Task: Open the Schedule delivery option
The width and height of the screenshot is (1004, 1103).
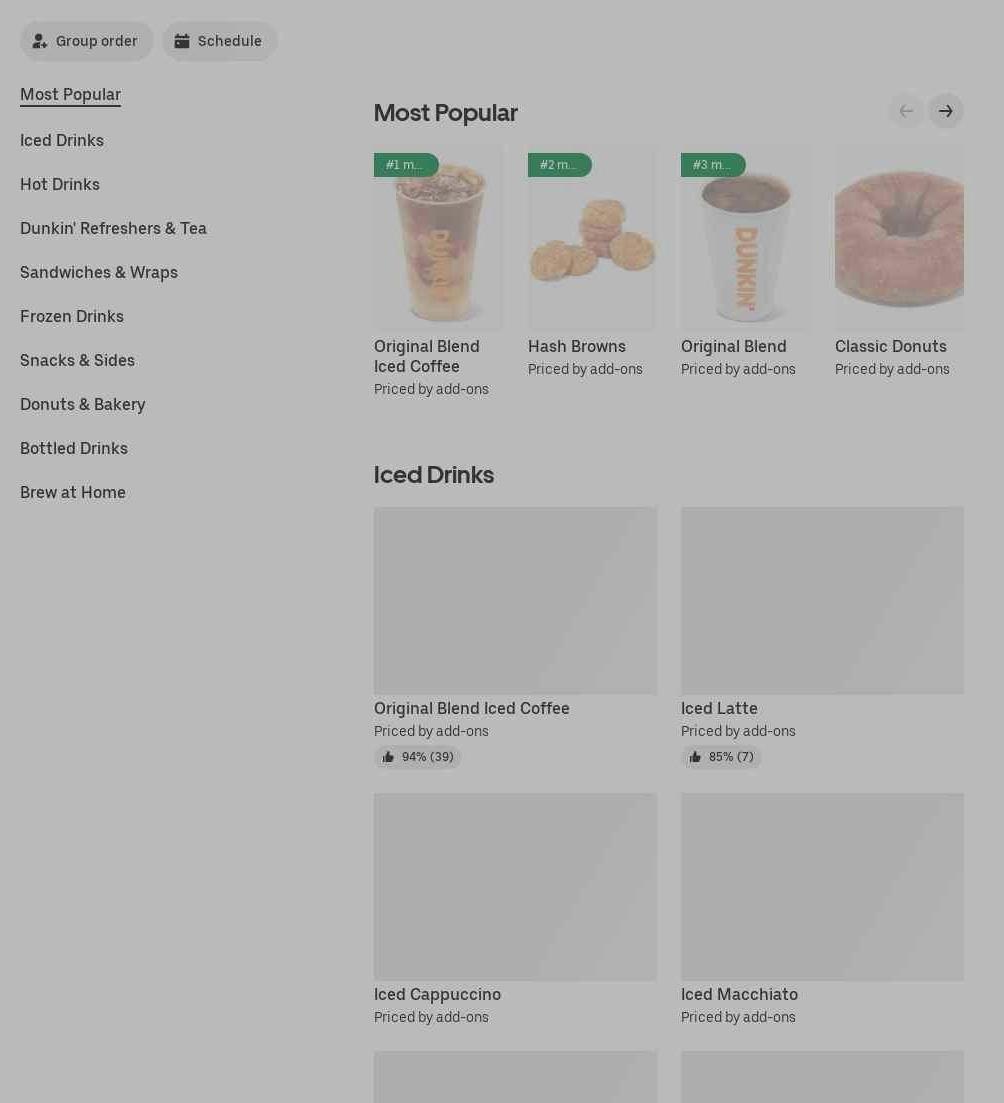Action: (220, 41)
